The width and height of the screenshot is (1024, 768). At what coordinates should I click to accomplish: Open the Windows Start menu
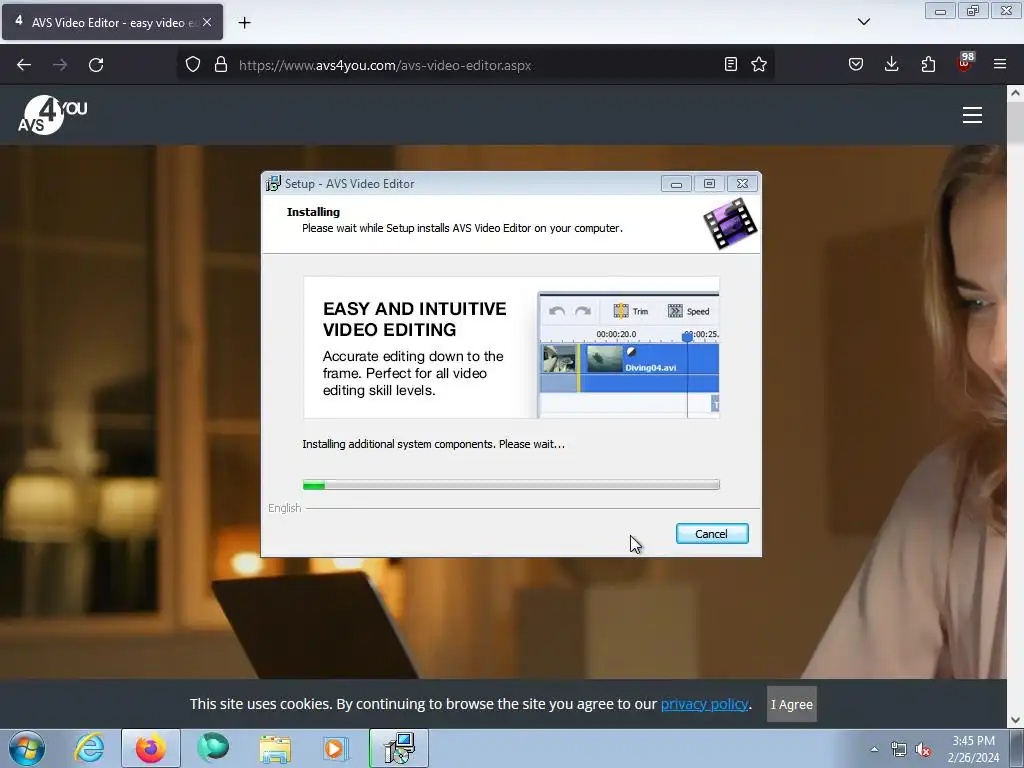[x=27, y=748]
